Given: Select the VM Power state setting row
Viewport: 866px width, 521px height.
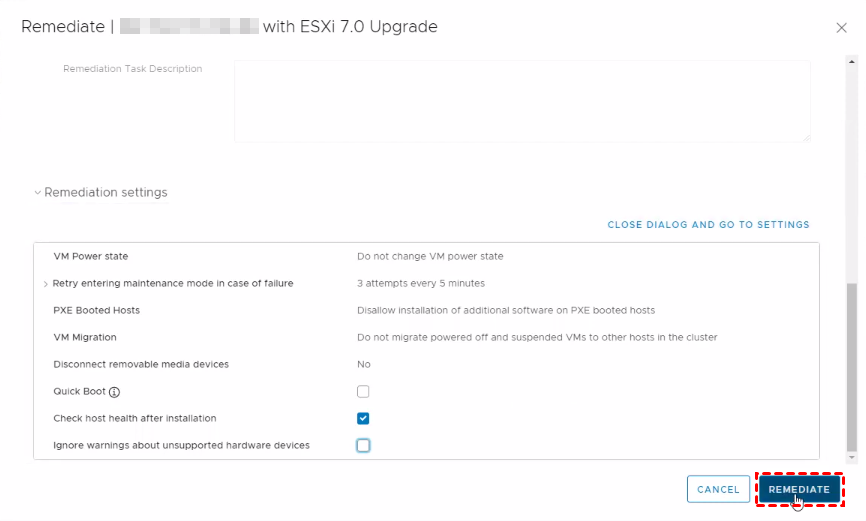Looking at the screenshot, I should 91,256.
